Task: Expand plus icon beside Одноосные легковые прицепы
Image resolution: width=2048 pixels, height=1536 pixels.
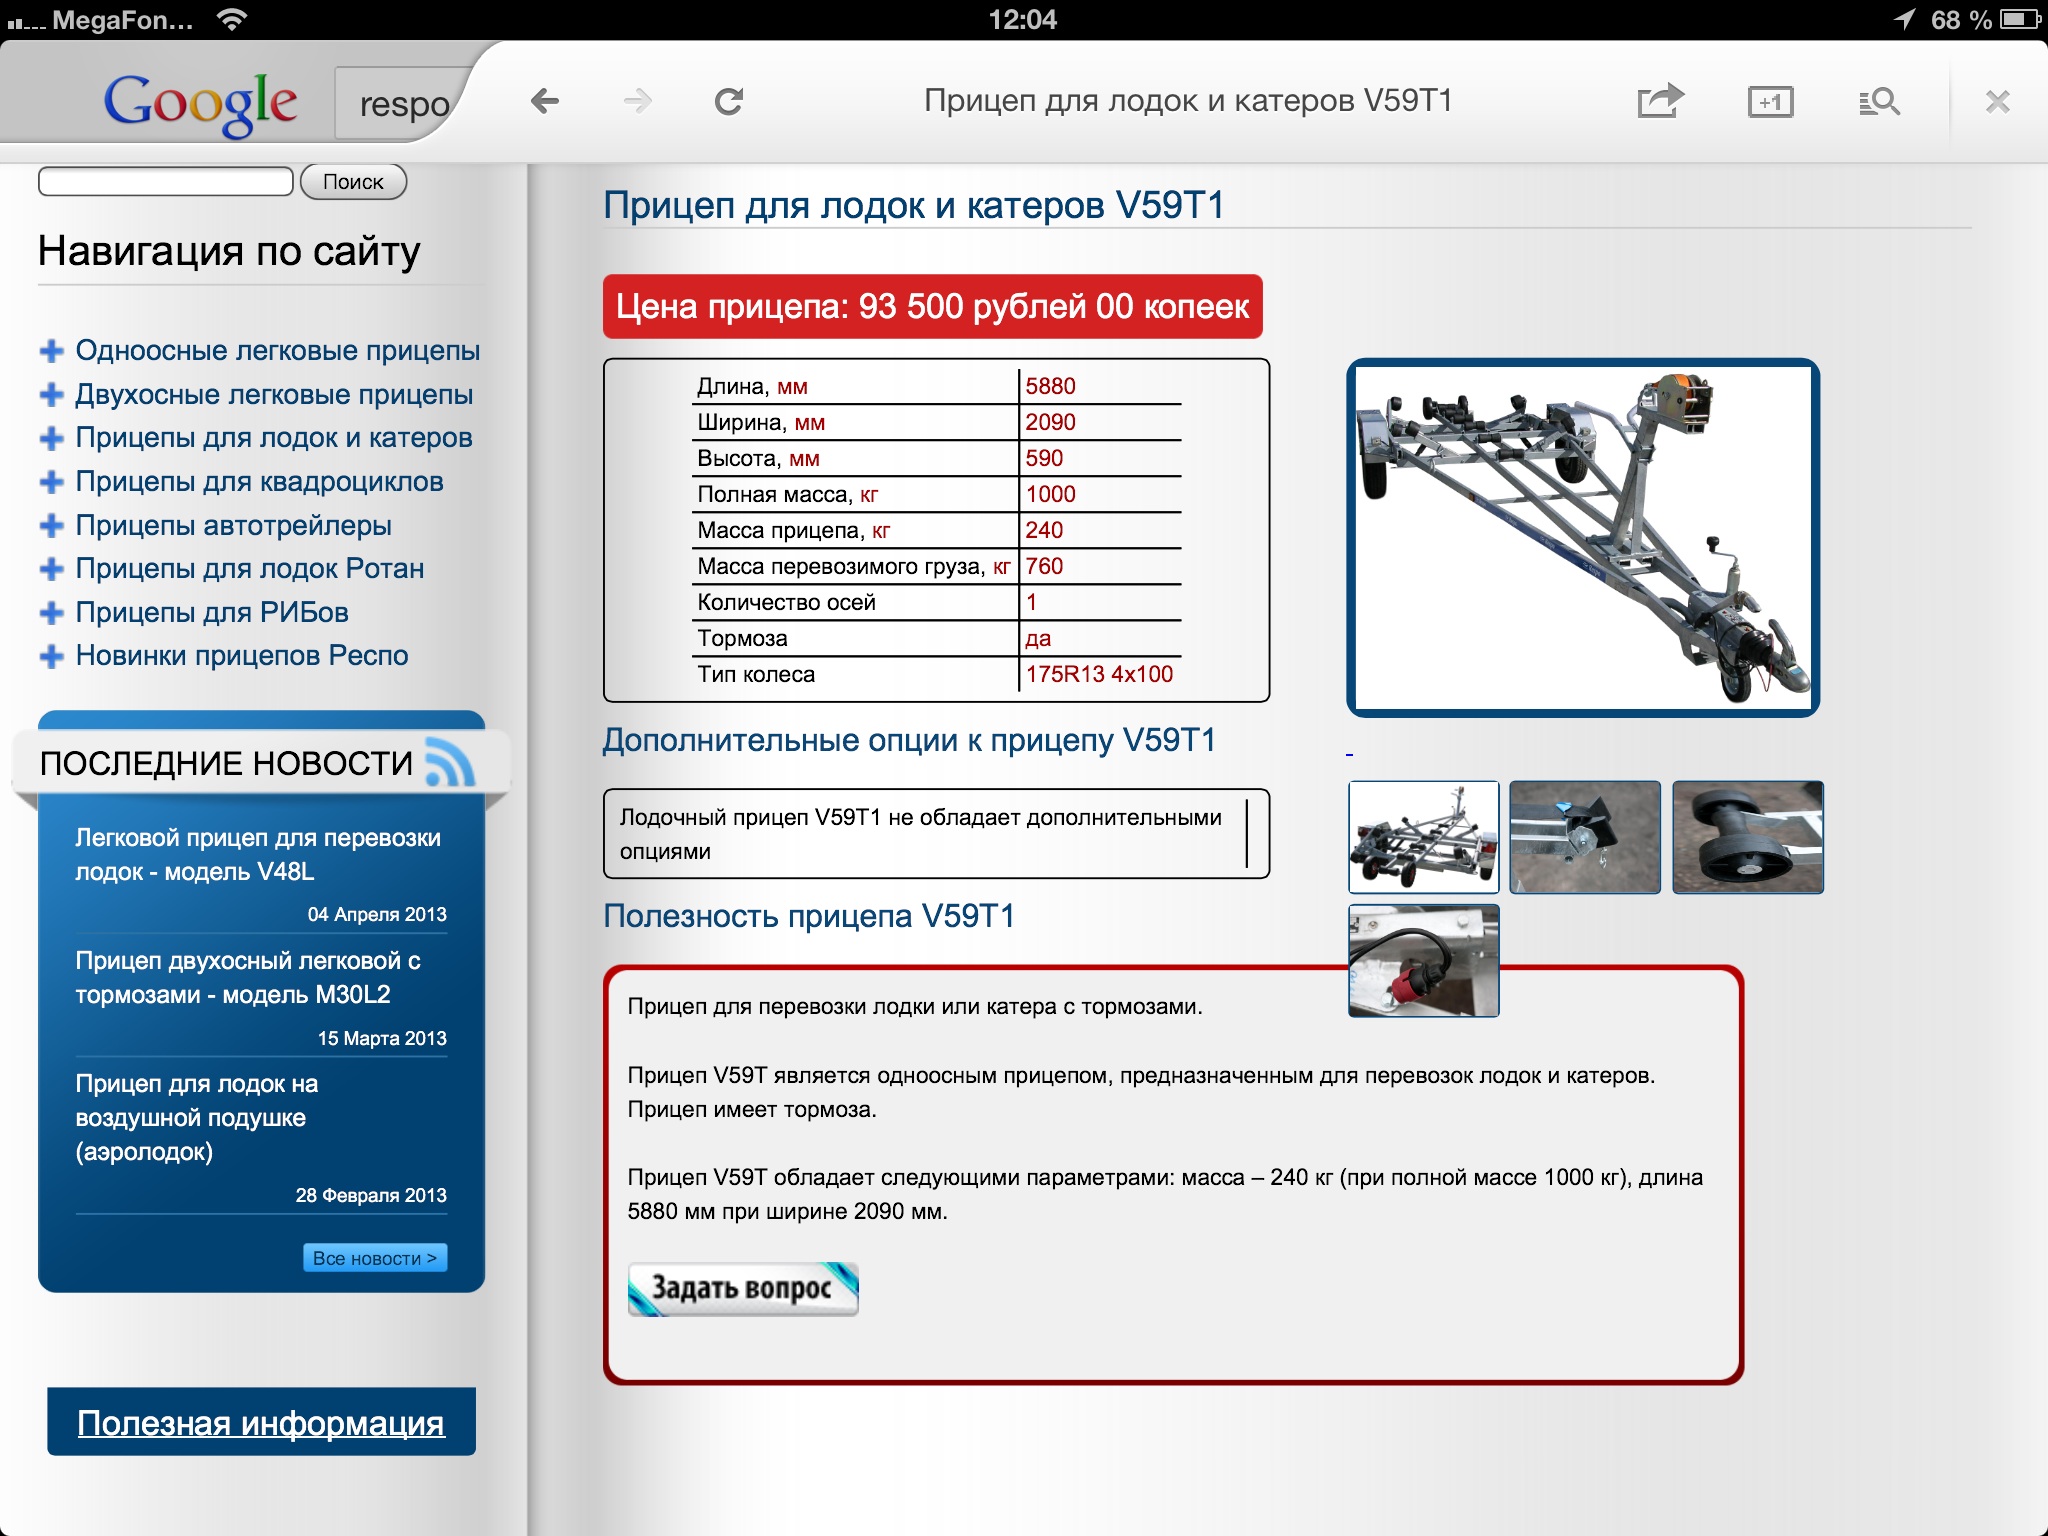Action: tap(51, 351)
